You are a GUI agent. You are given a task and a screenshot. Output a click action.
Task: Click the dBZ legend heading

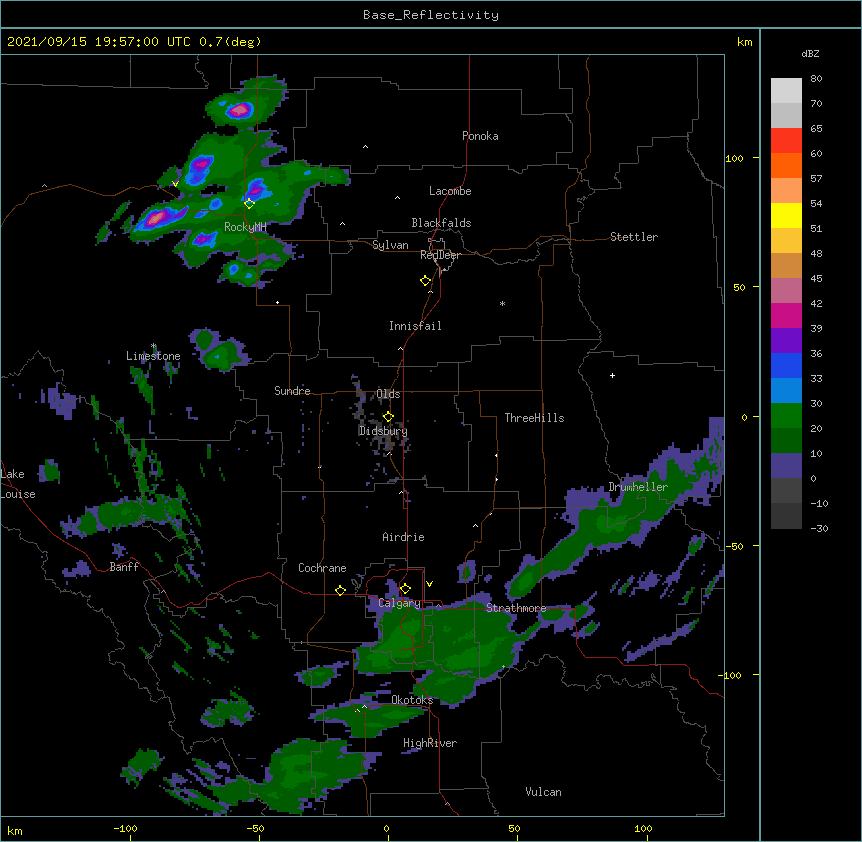pos(810,54)
